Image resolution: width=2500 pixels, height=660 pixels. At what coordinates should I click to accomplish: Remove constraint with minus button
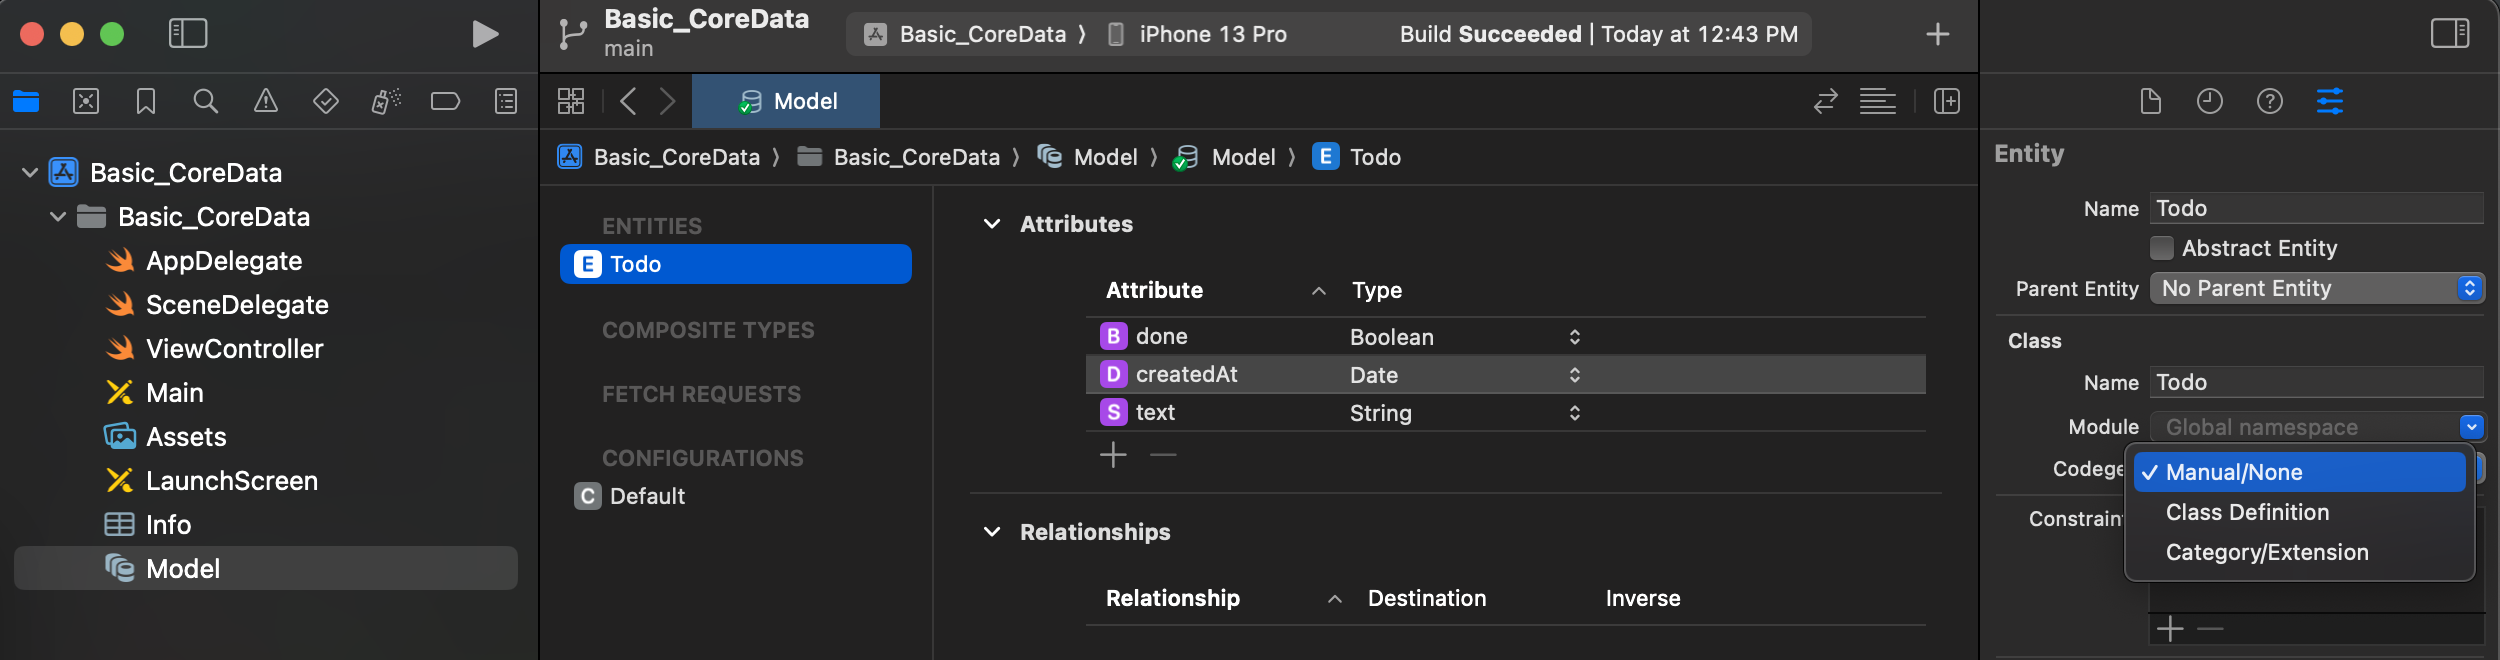click(2211, 629)
